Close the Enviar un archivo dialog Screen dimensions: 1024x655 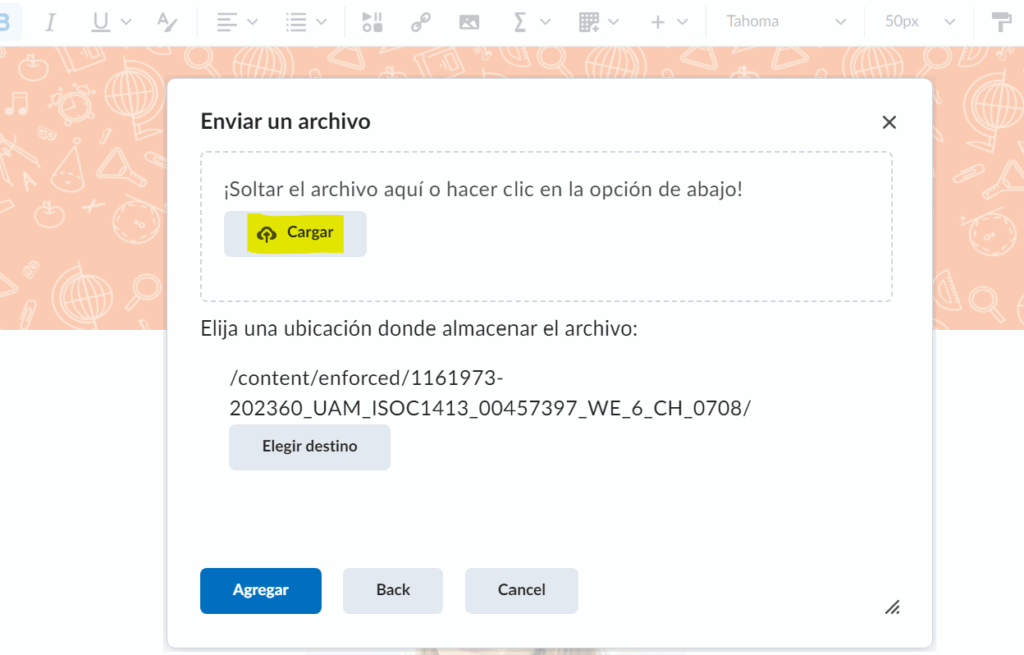pos(889,122)
